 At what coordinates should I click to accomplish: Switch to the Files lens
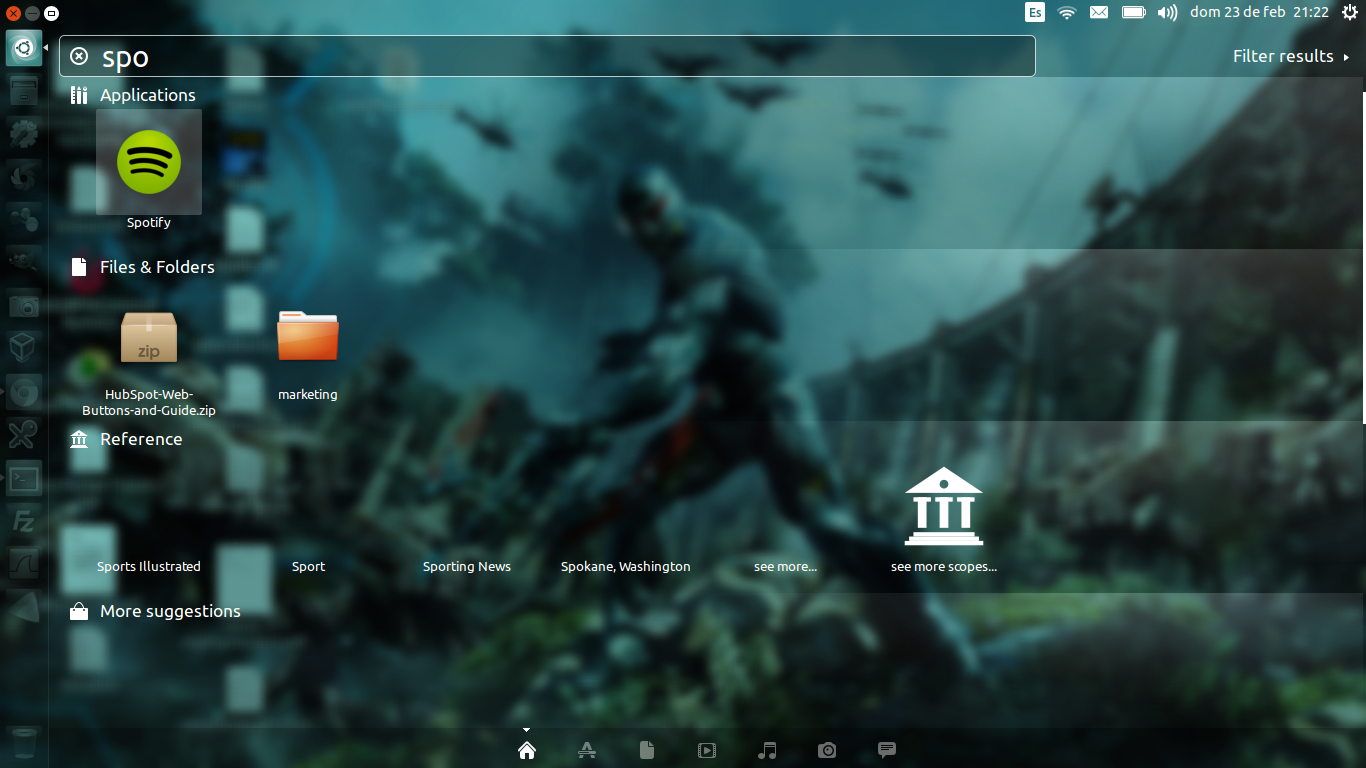pos(647,750)
